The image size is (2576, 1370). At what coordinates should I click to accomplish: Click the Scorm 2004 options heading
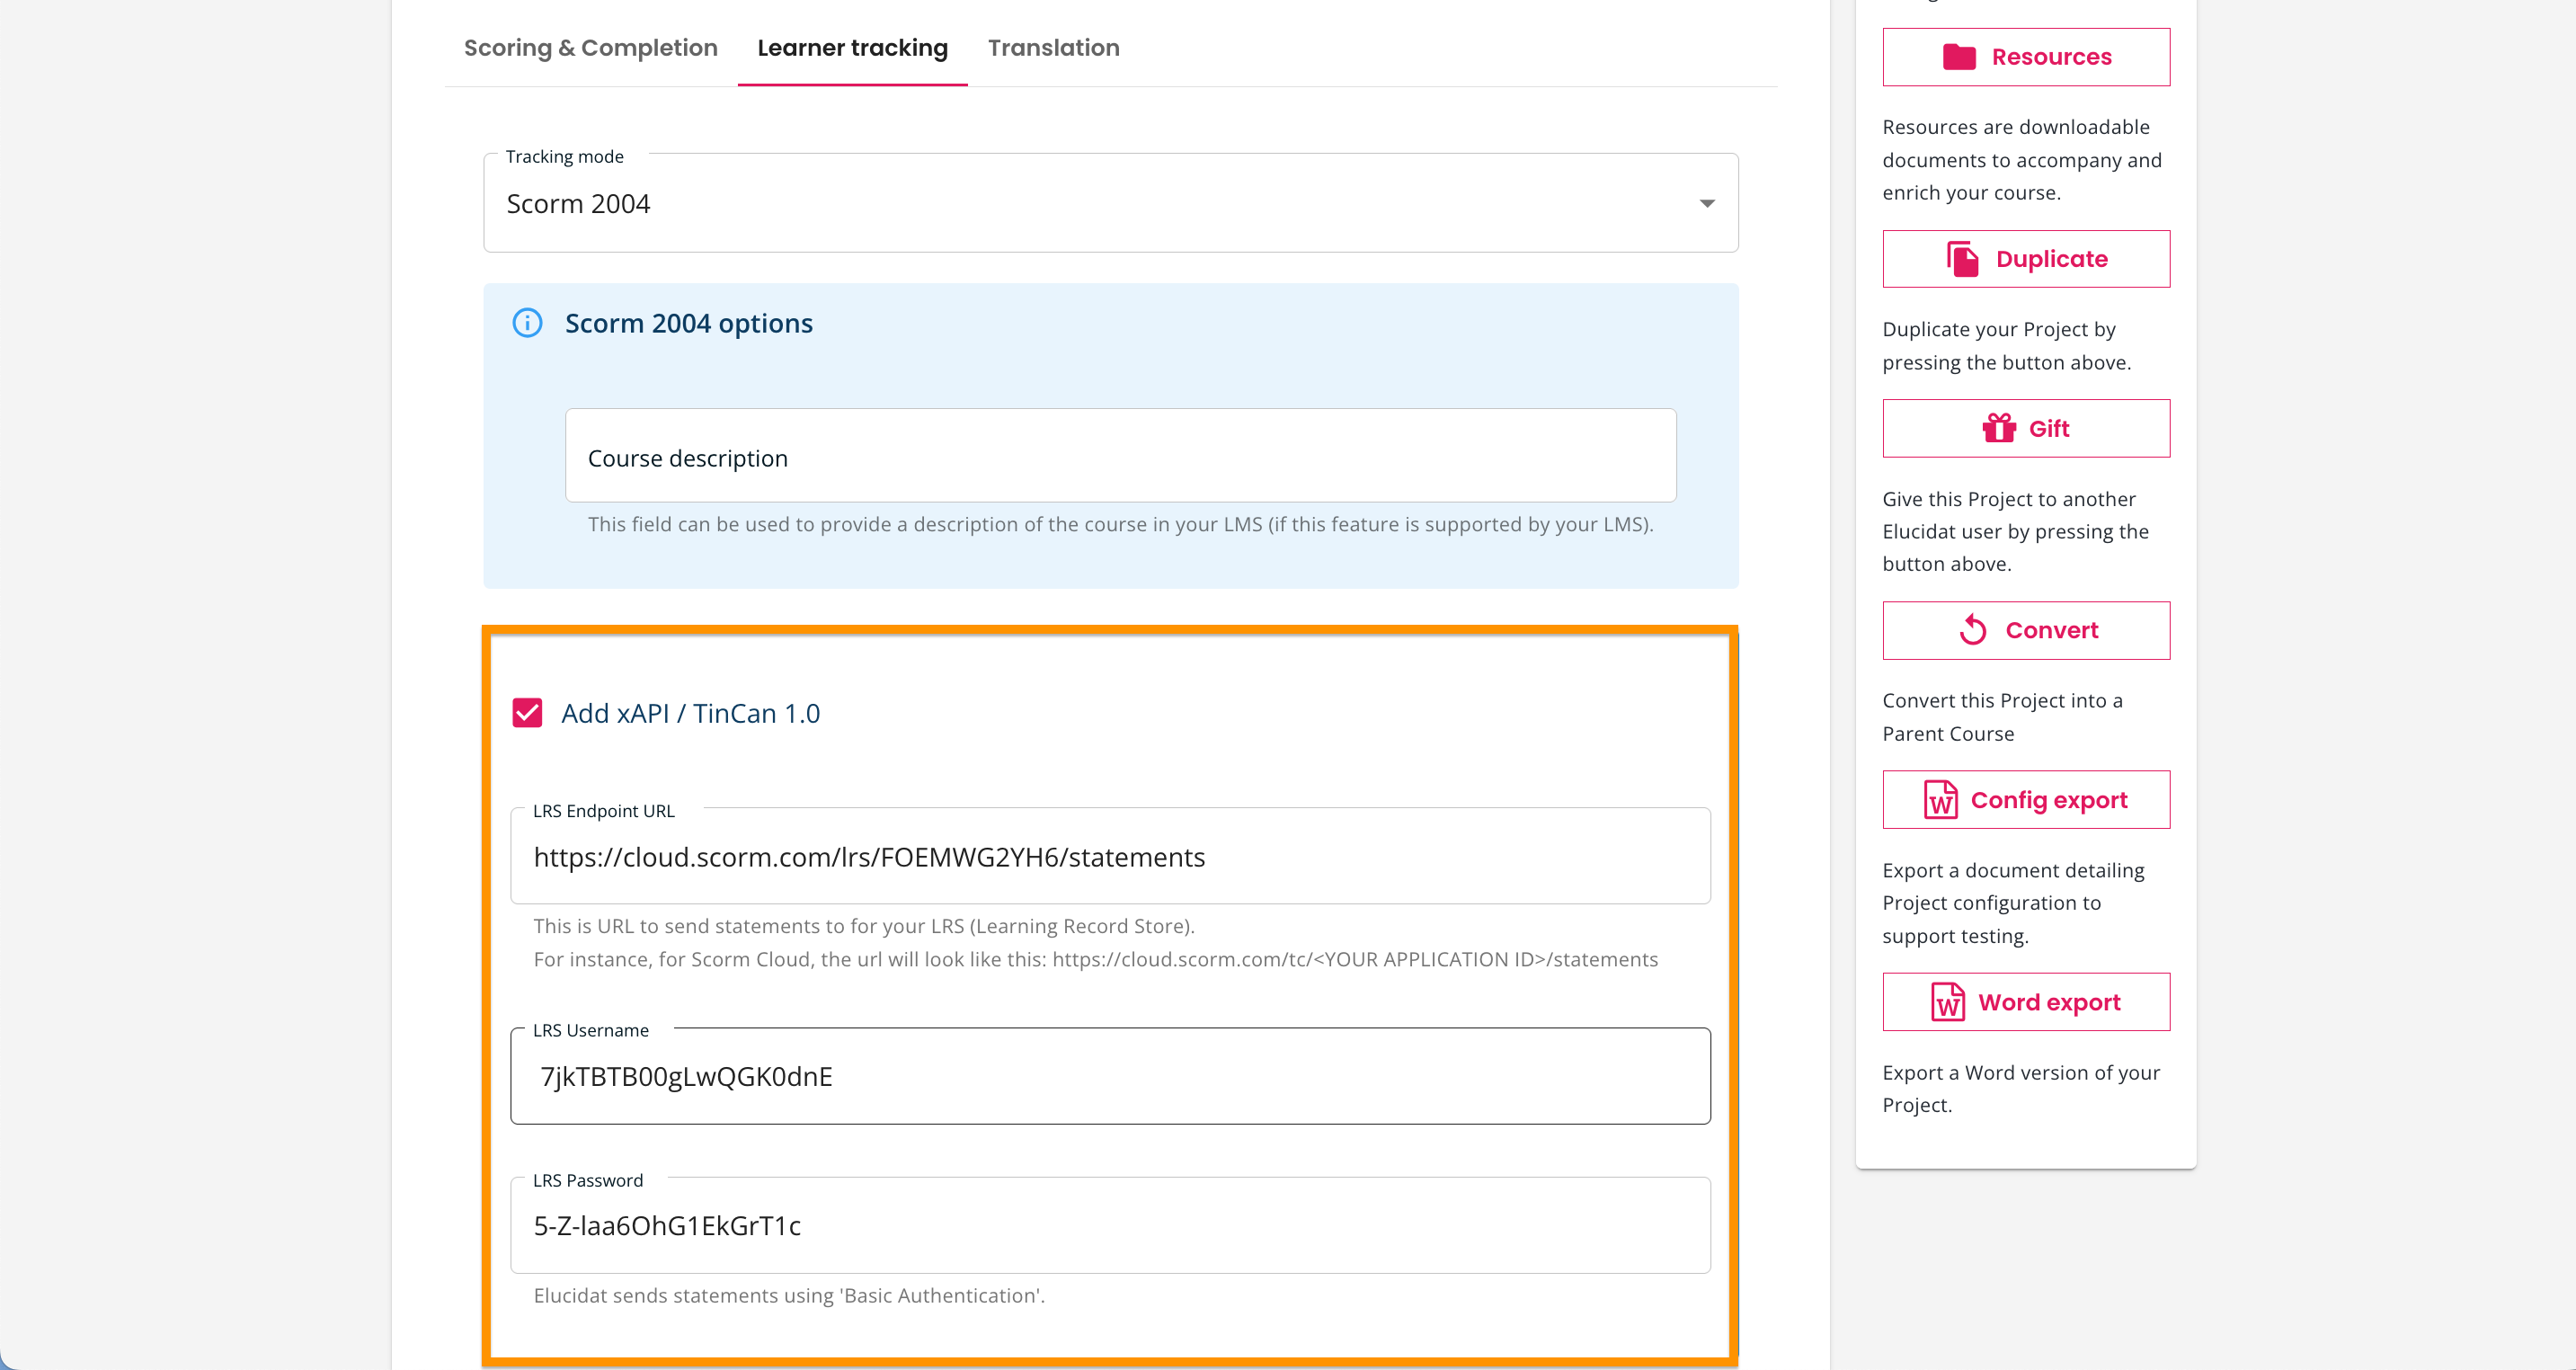(x=689, y=323)
